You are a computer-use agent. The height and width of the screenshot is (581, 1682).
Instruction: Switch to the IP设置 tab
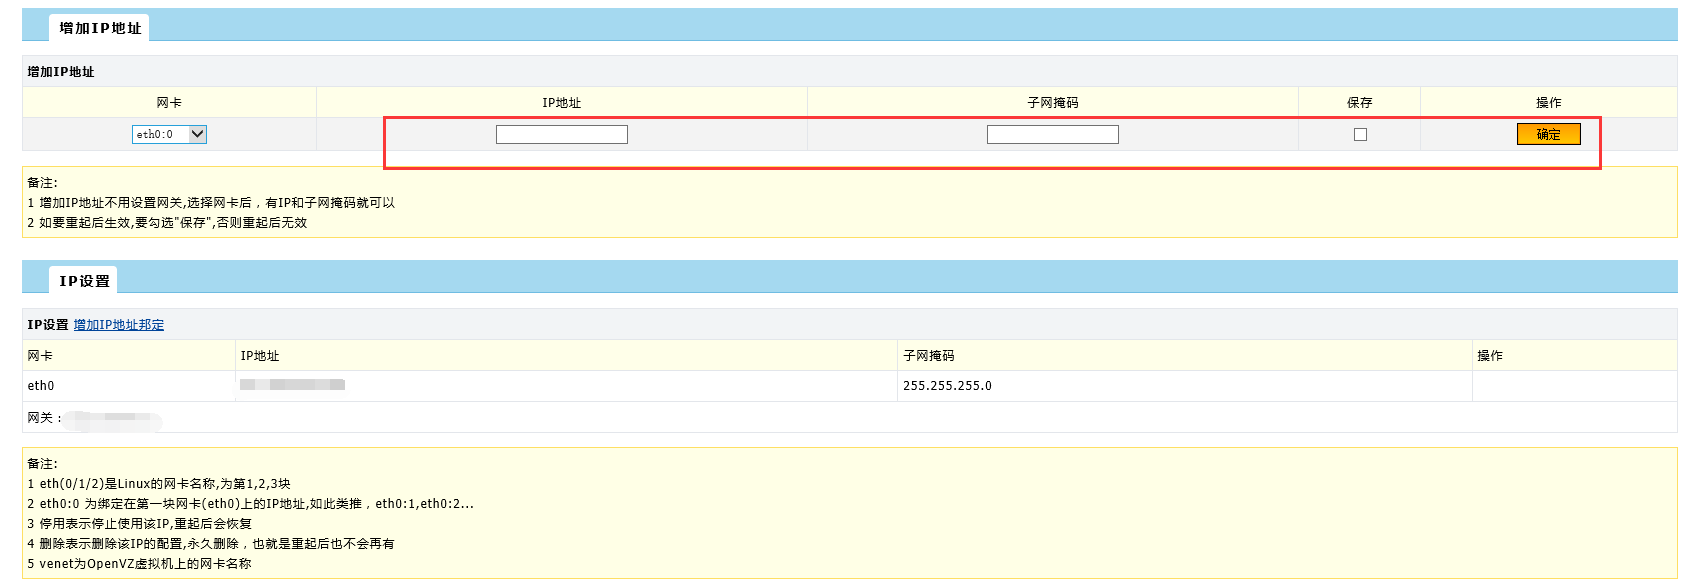coord(84,281)
